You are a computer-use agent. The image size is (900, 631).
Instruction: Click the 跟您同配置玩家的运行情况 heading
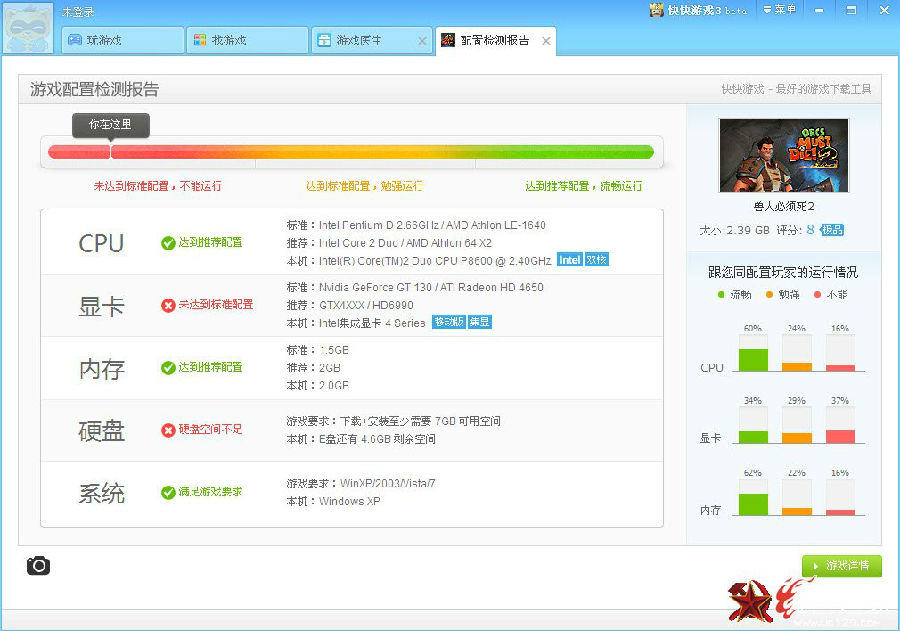[783, 272]
